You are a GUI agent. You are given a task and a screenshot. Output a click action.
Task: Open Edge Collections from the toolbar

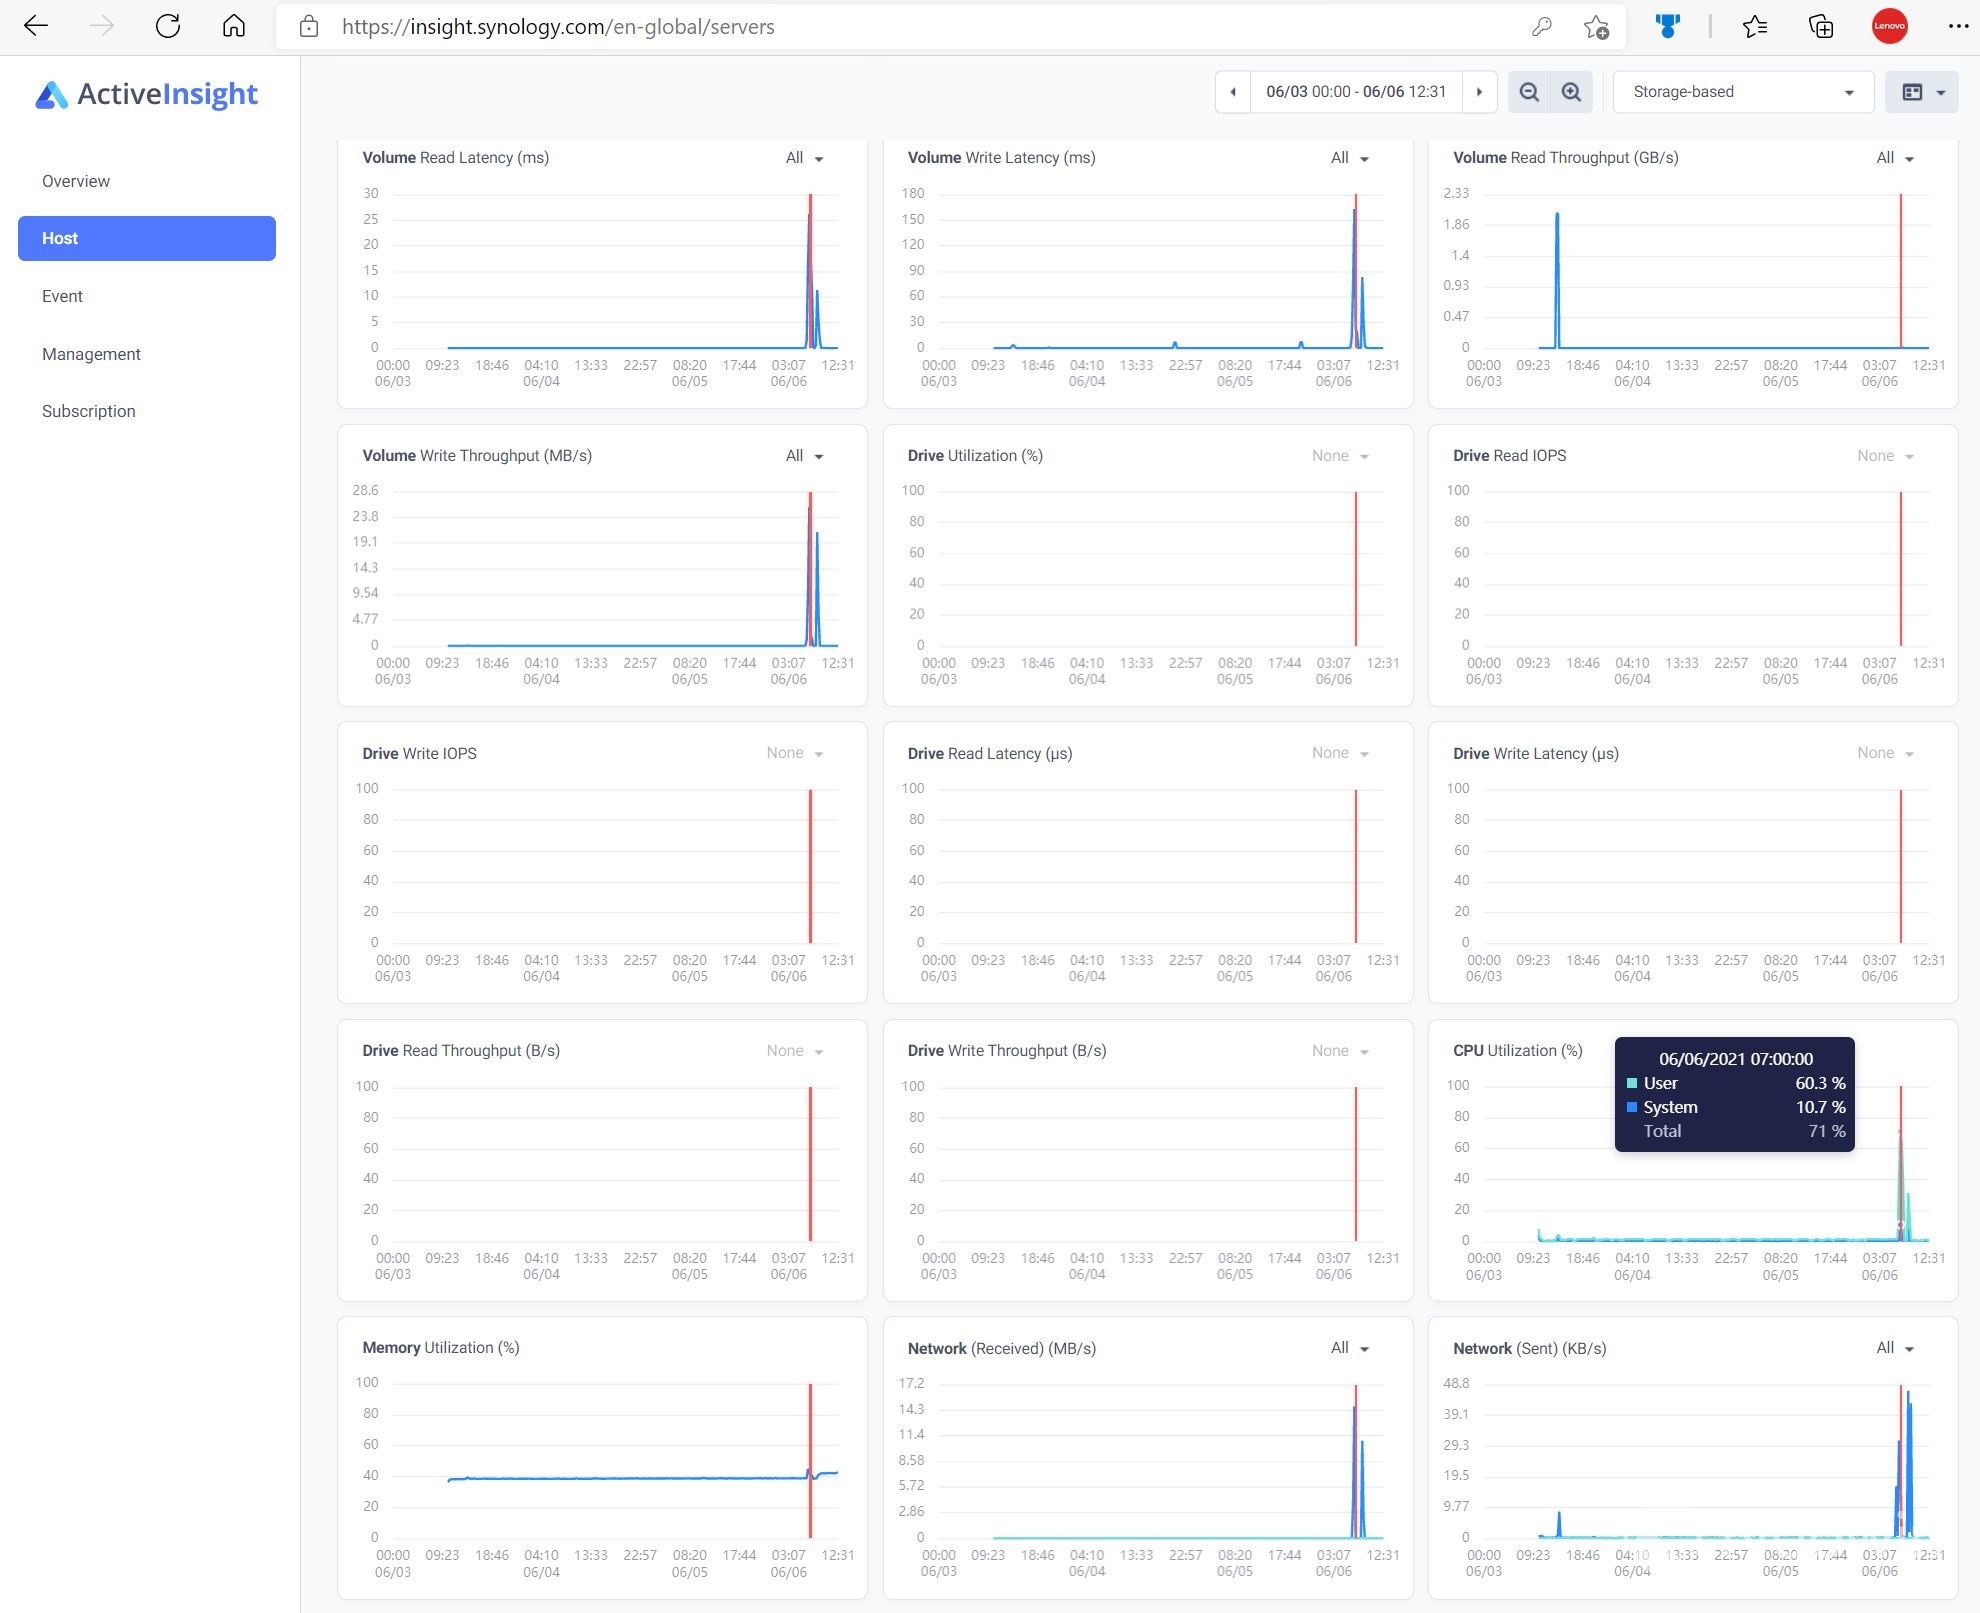1820,26
